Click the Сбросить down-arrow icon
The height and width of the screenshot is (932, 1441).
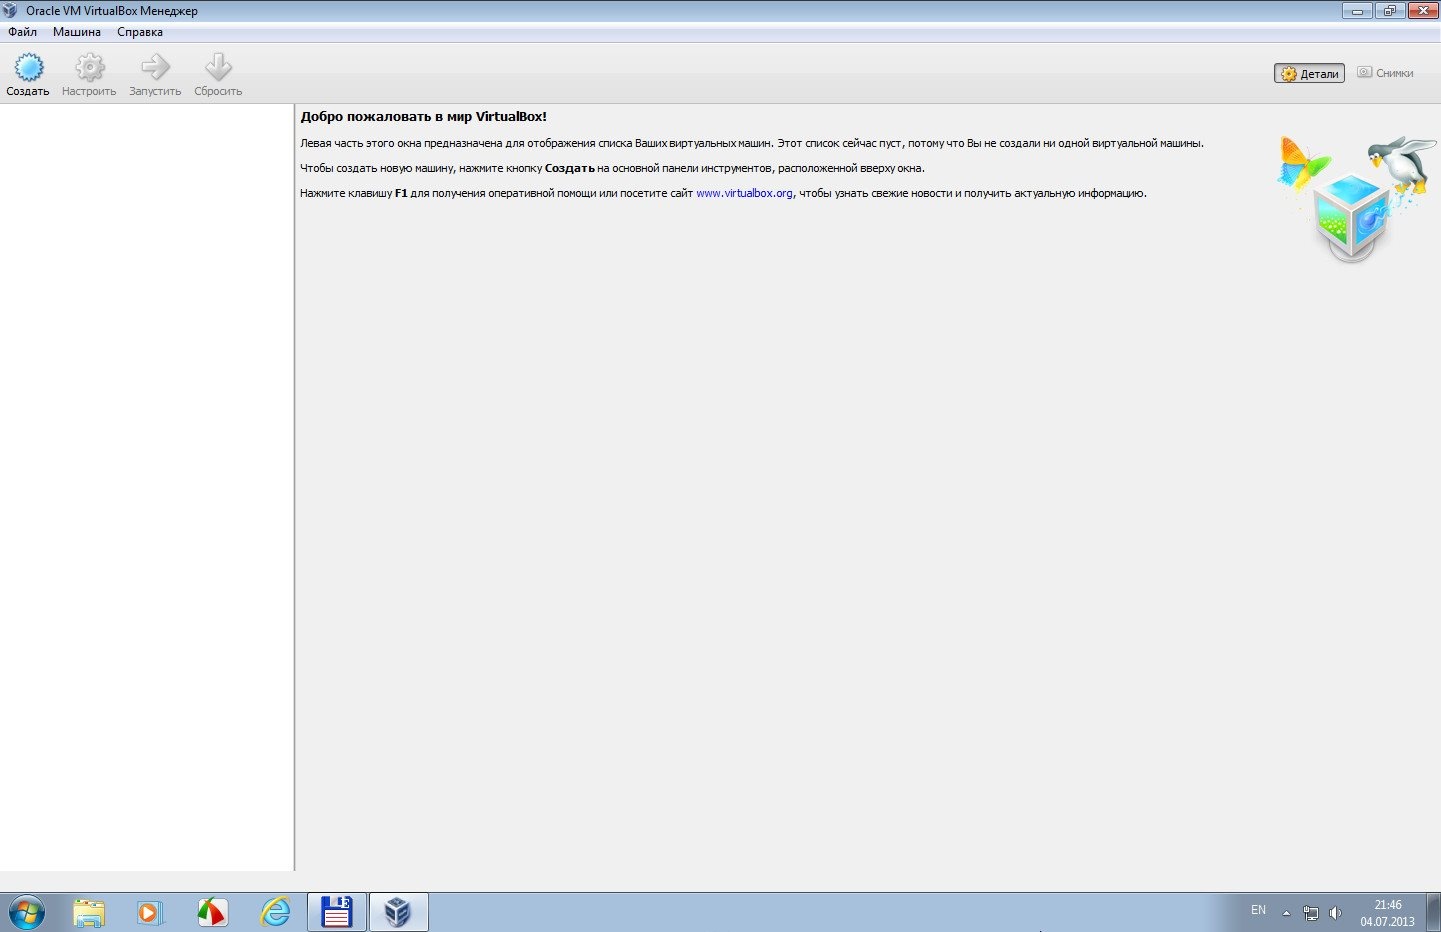tap(218, 68)
